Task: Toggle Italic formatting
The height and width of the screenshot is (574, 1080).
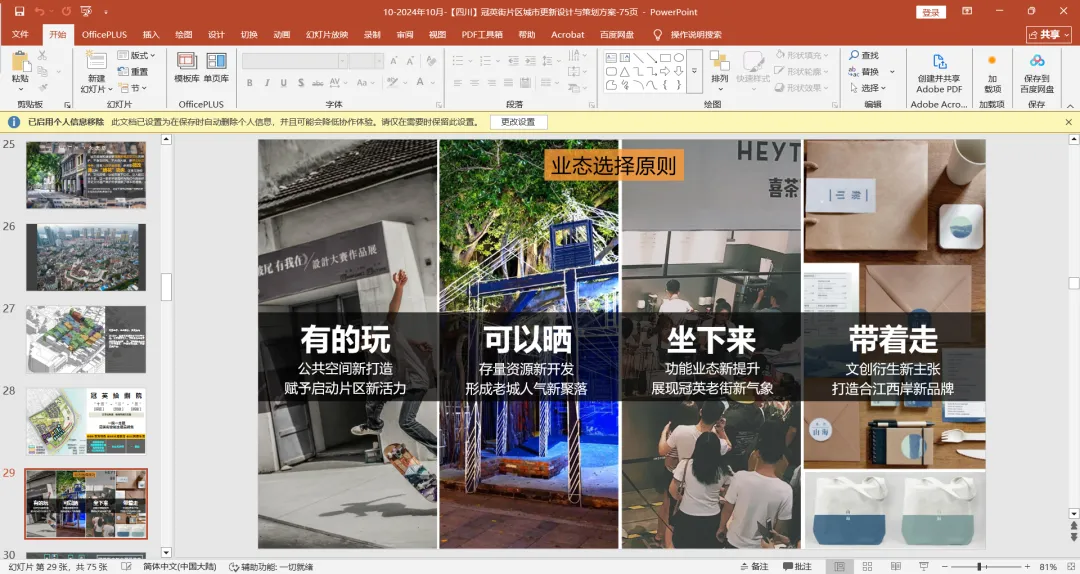Action: tap(267, 83)
